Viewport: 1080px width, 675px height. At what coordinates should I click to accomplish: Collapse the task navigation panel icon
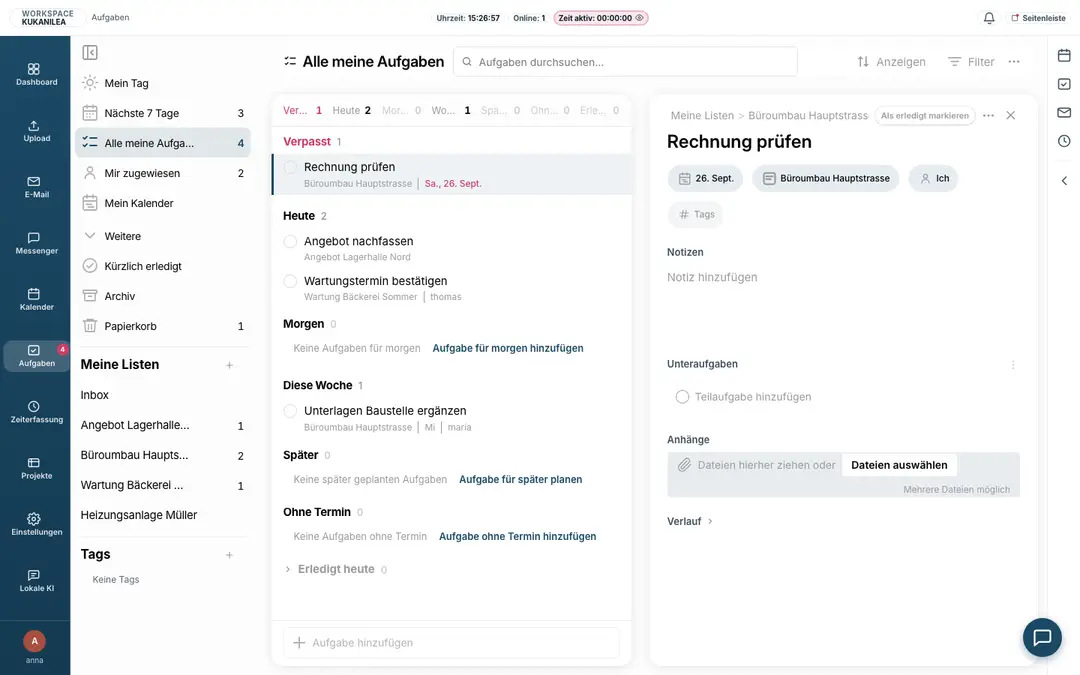point(90,52)
